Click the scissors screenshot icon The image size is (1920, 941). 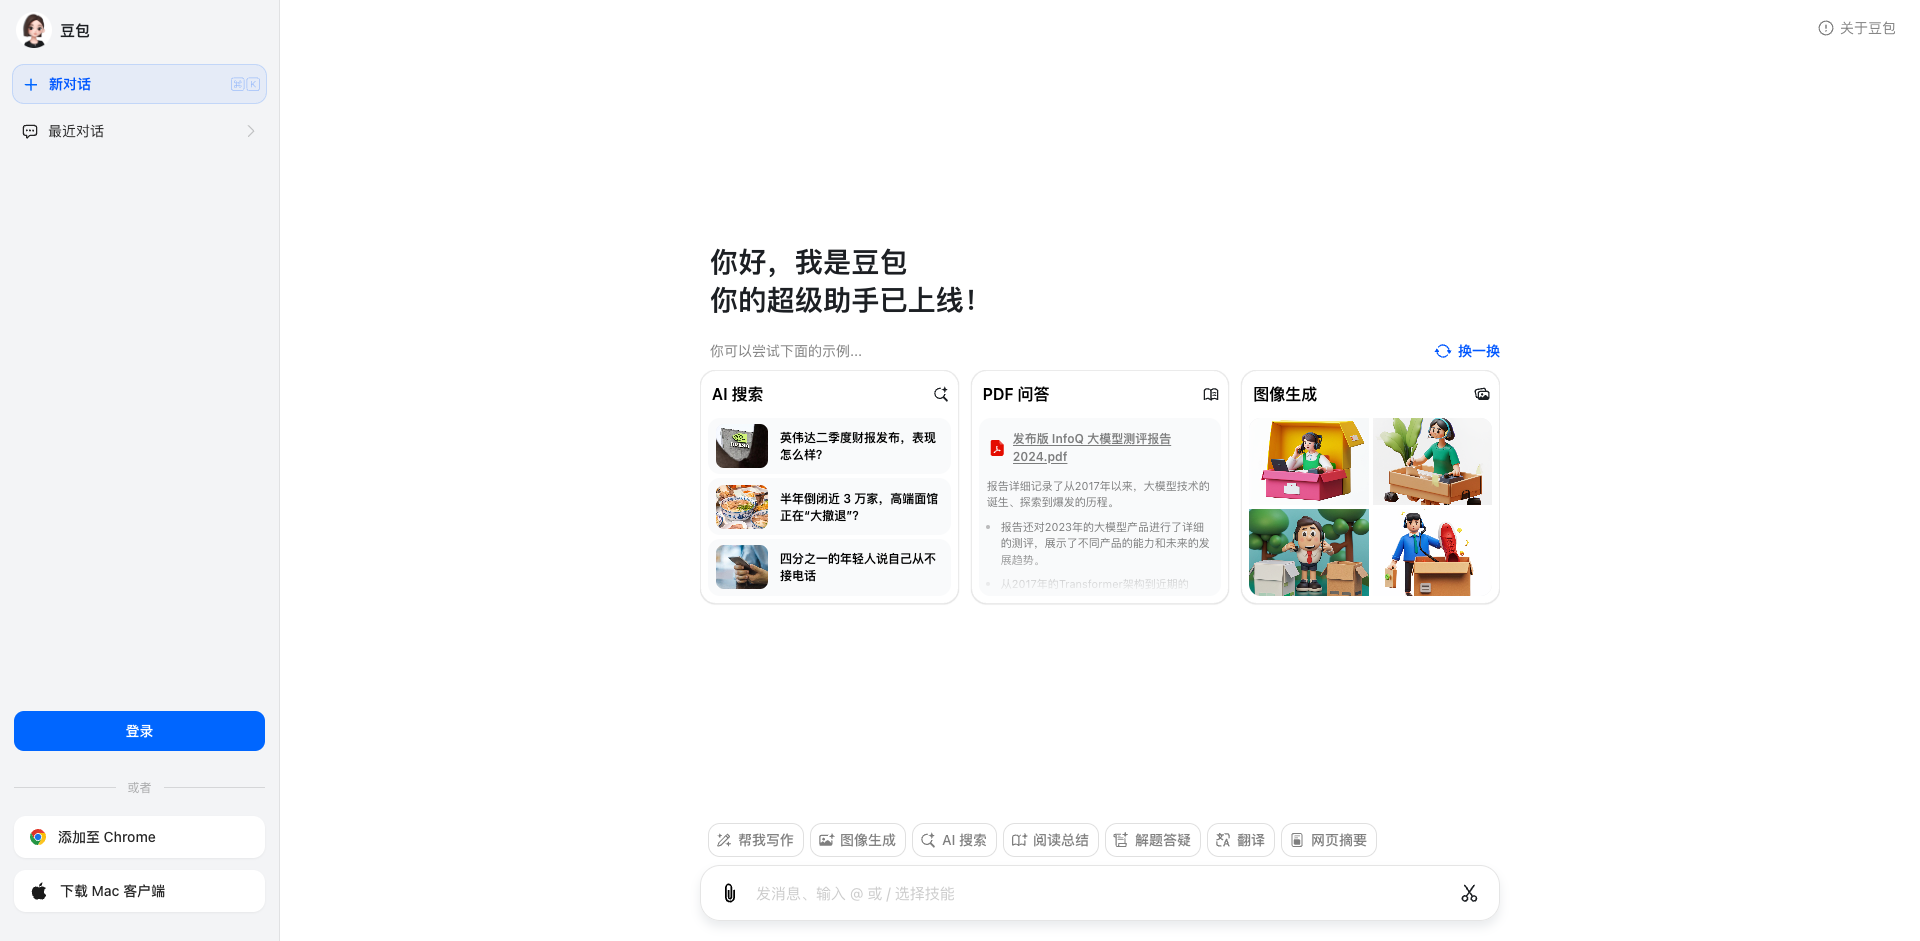pos(1469,893)
